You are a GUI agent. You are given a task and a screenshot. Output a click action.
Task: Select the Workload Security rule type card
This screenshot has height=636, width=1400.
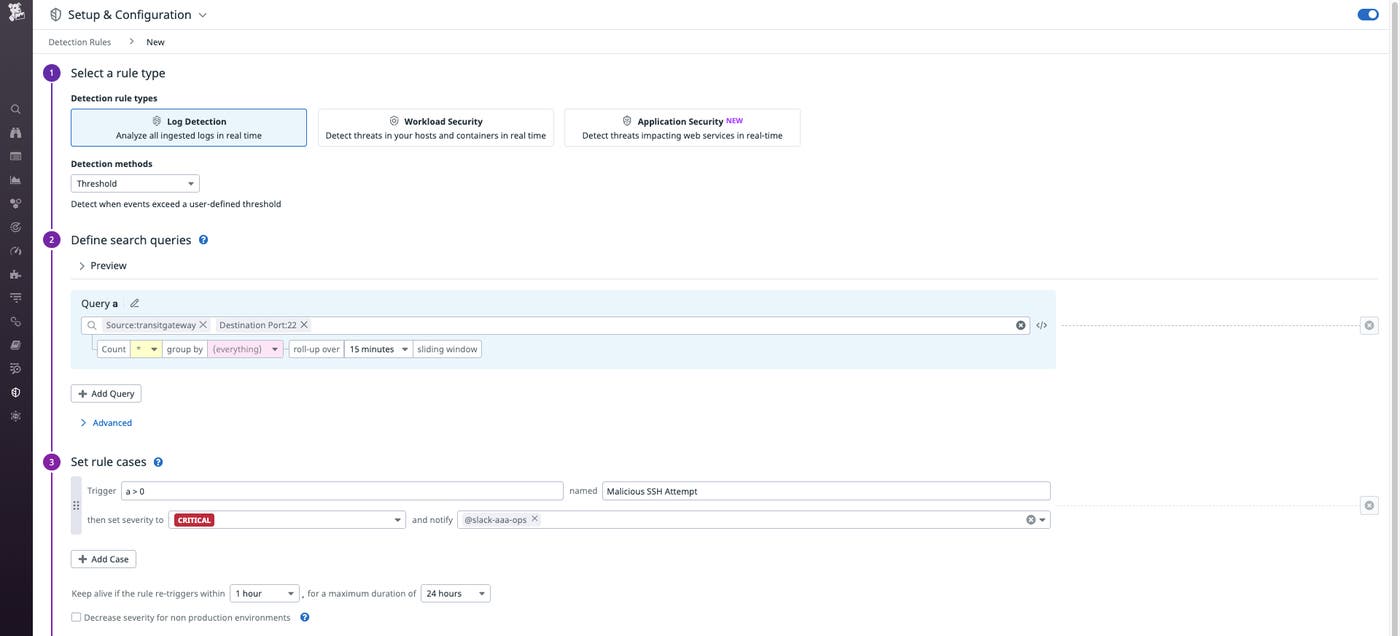point(436,123)
